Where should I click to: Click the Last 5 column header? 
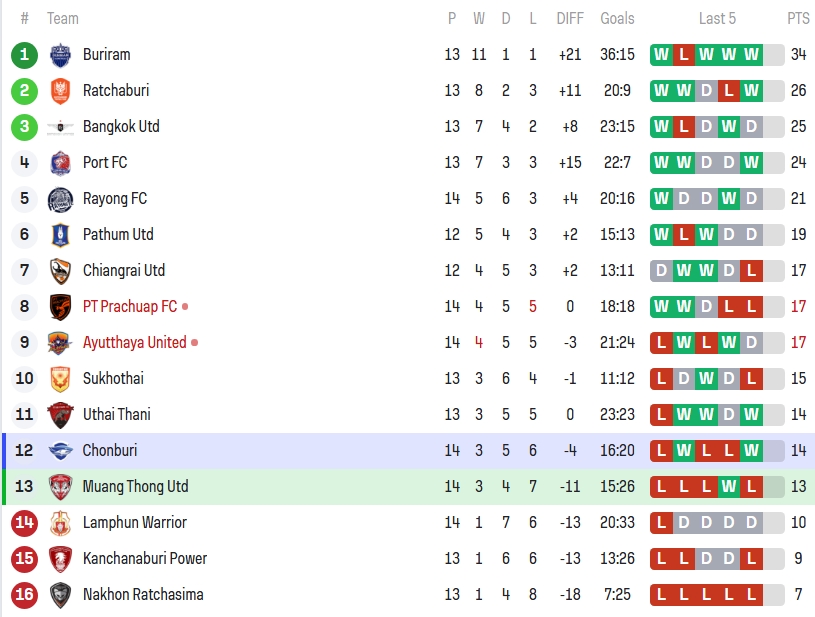pos(717,18)
